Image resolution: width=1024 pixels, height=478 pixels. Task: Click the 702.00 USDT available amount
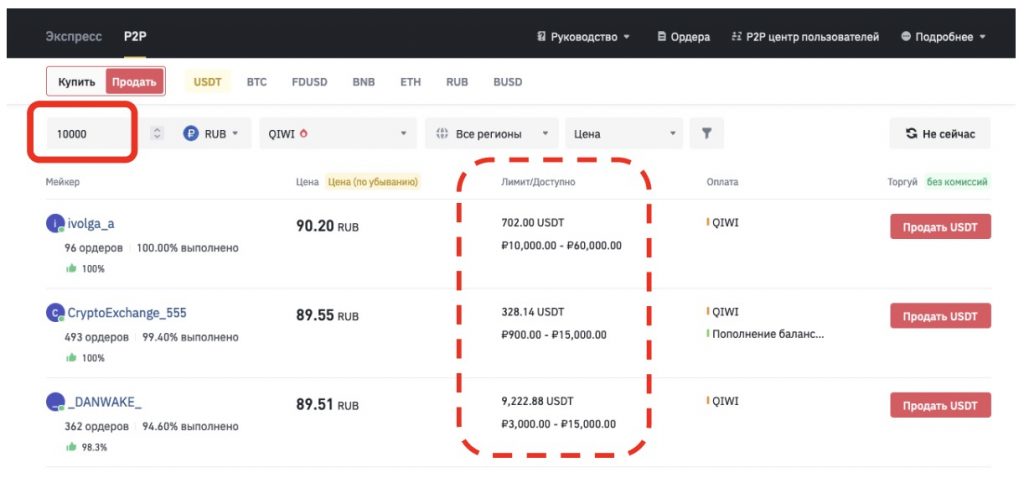(533, 223)
